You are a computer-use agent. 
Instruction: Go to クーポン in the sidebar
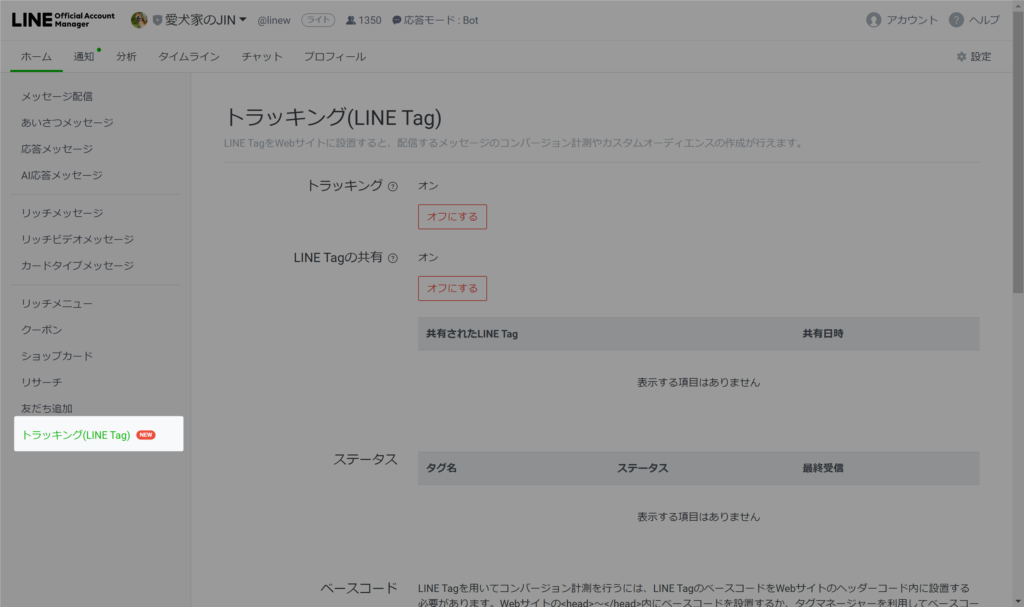(41, 329)
